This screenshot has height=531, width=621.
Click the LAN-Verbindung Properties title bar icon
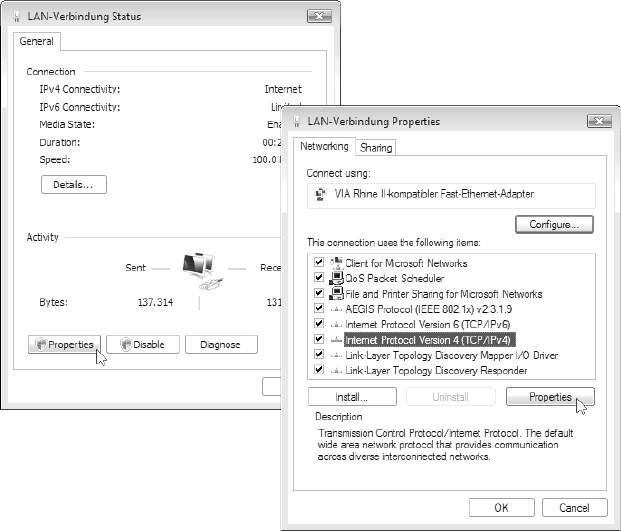296,121
